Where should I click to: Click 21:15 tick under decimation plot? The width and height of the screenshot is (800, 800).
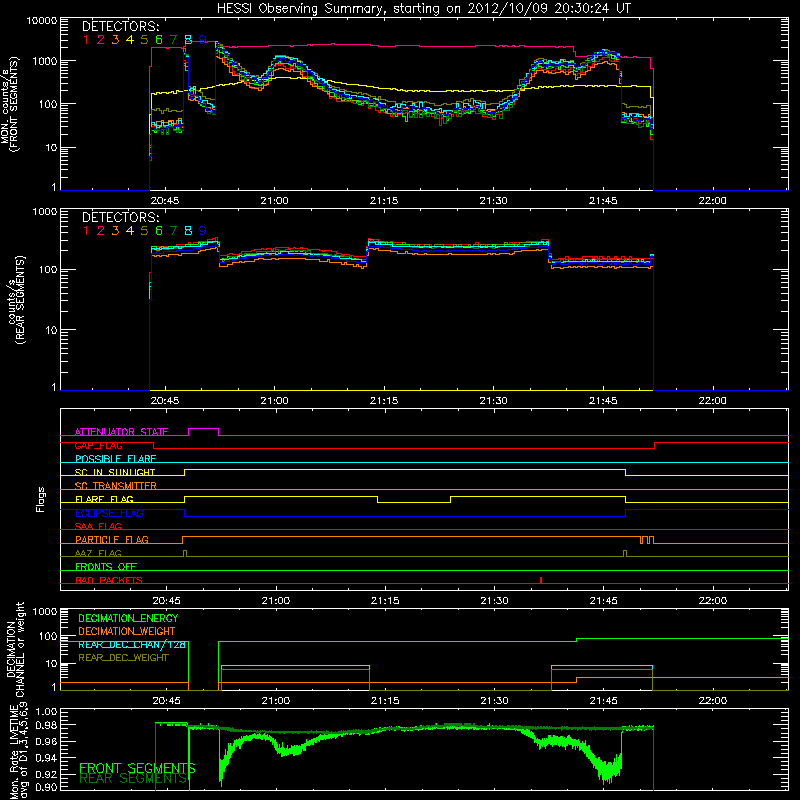click(385, 701)
